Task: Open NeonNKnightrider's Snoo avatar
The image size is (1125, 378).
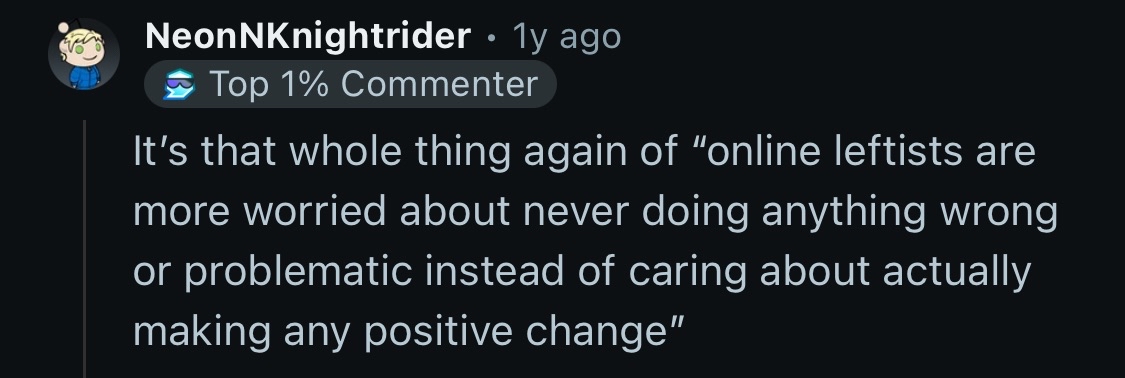Action: 84,55
